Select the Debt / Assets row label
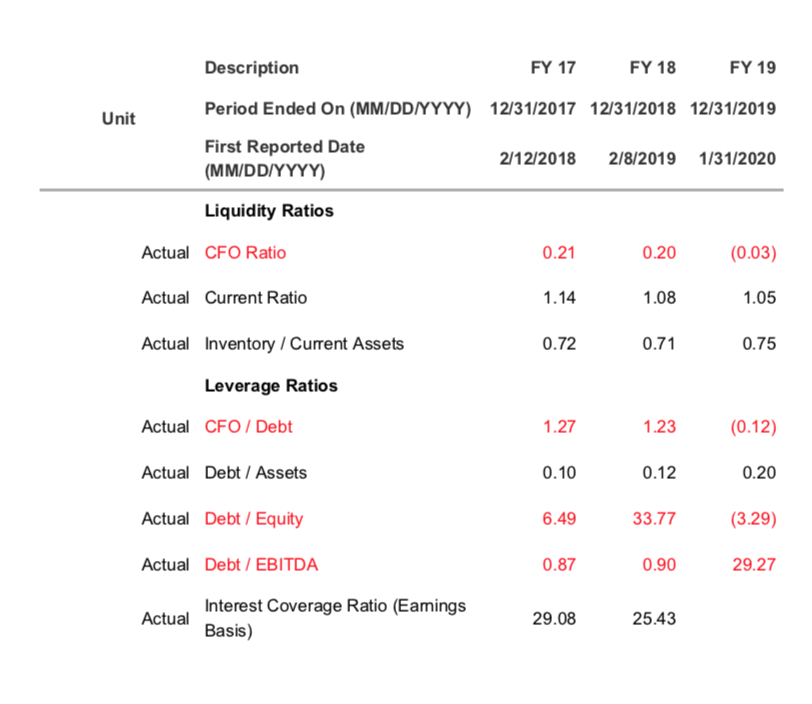 coord(255,473)
